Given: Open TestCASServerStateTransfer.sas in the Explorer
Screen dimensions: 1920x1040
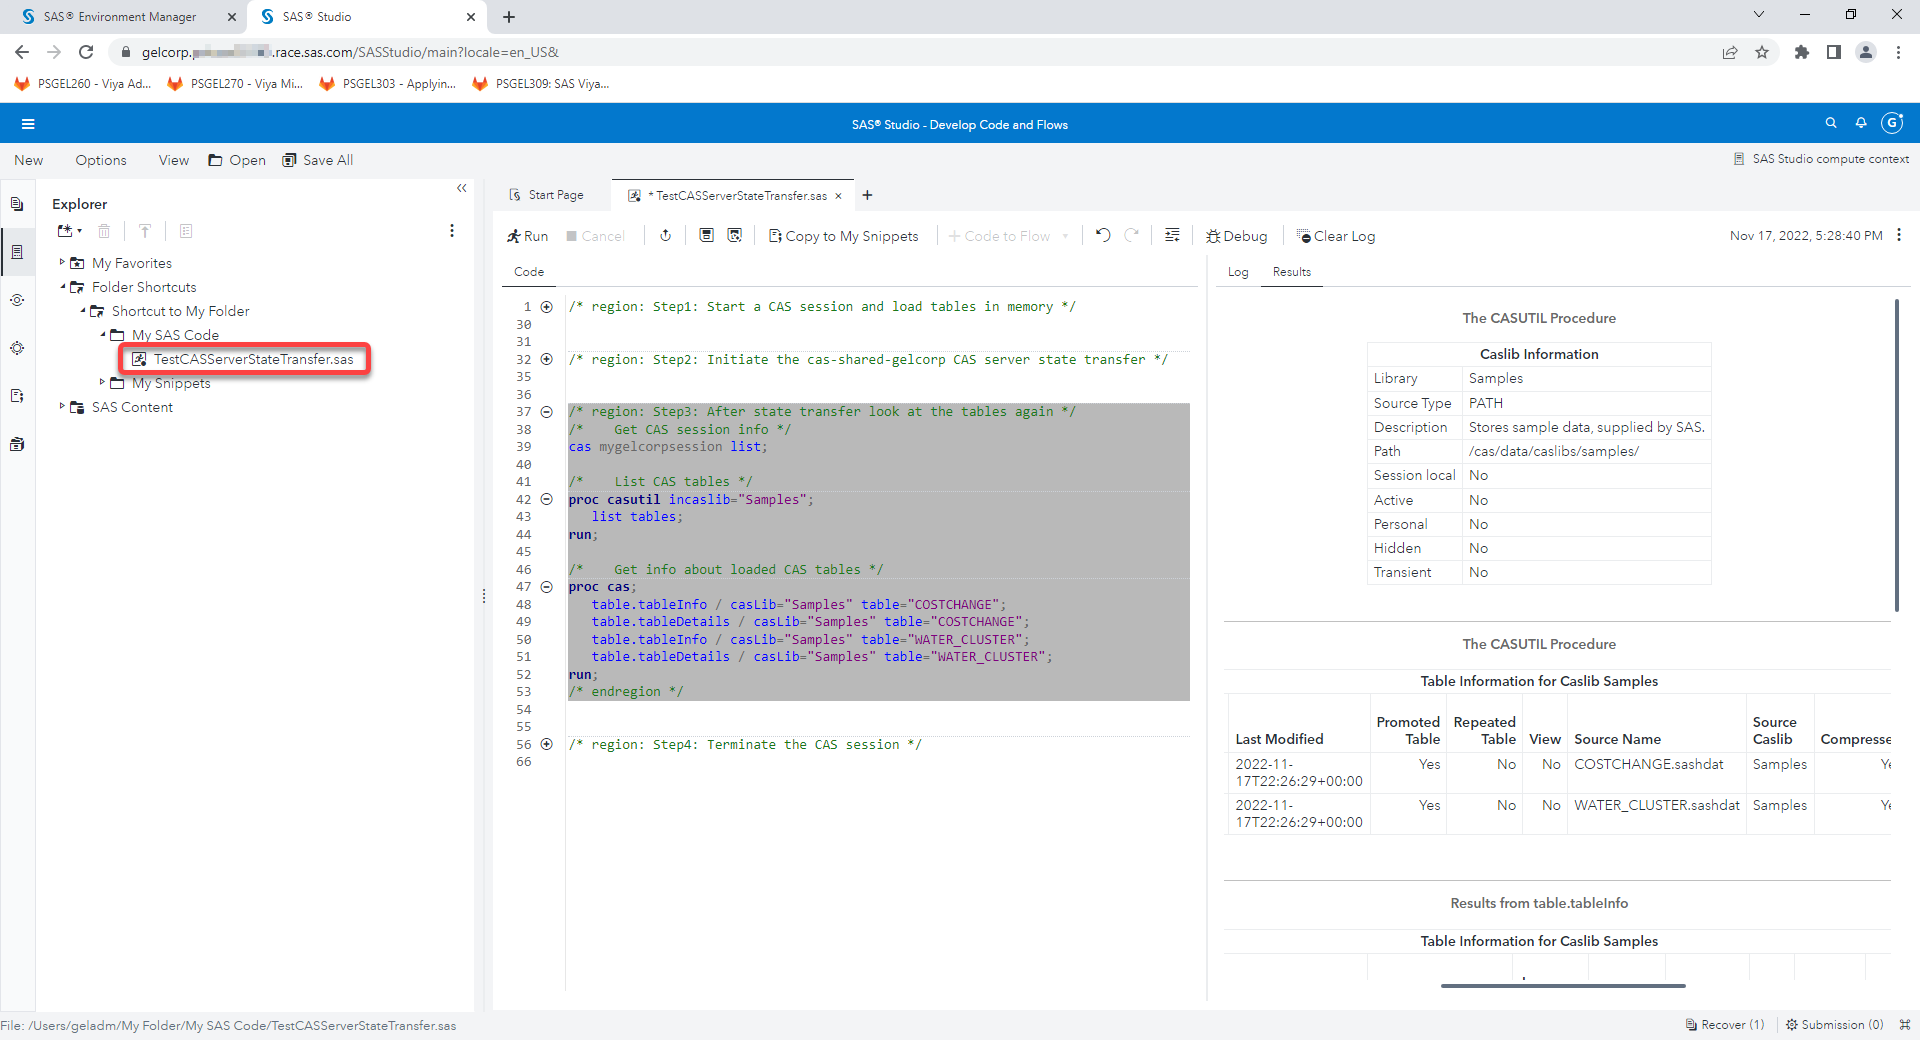Looking at the screenshot, I should click(x=254, y=359).
